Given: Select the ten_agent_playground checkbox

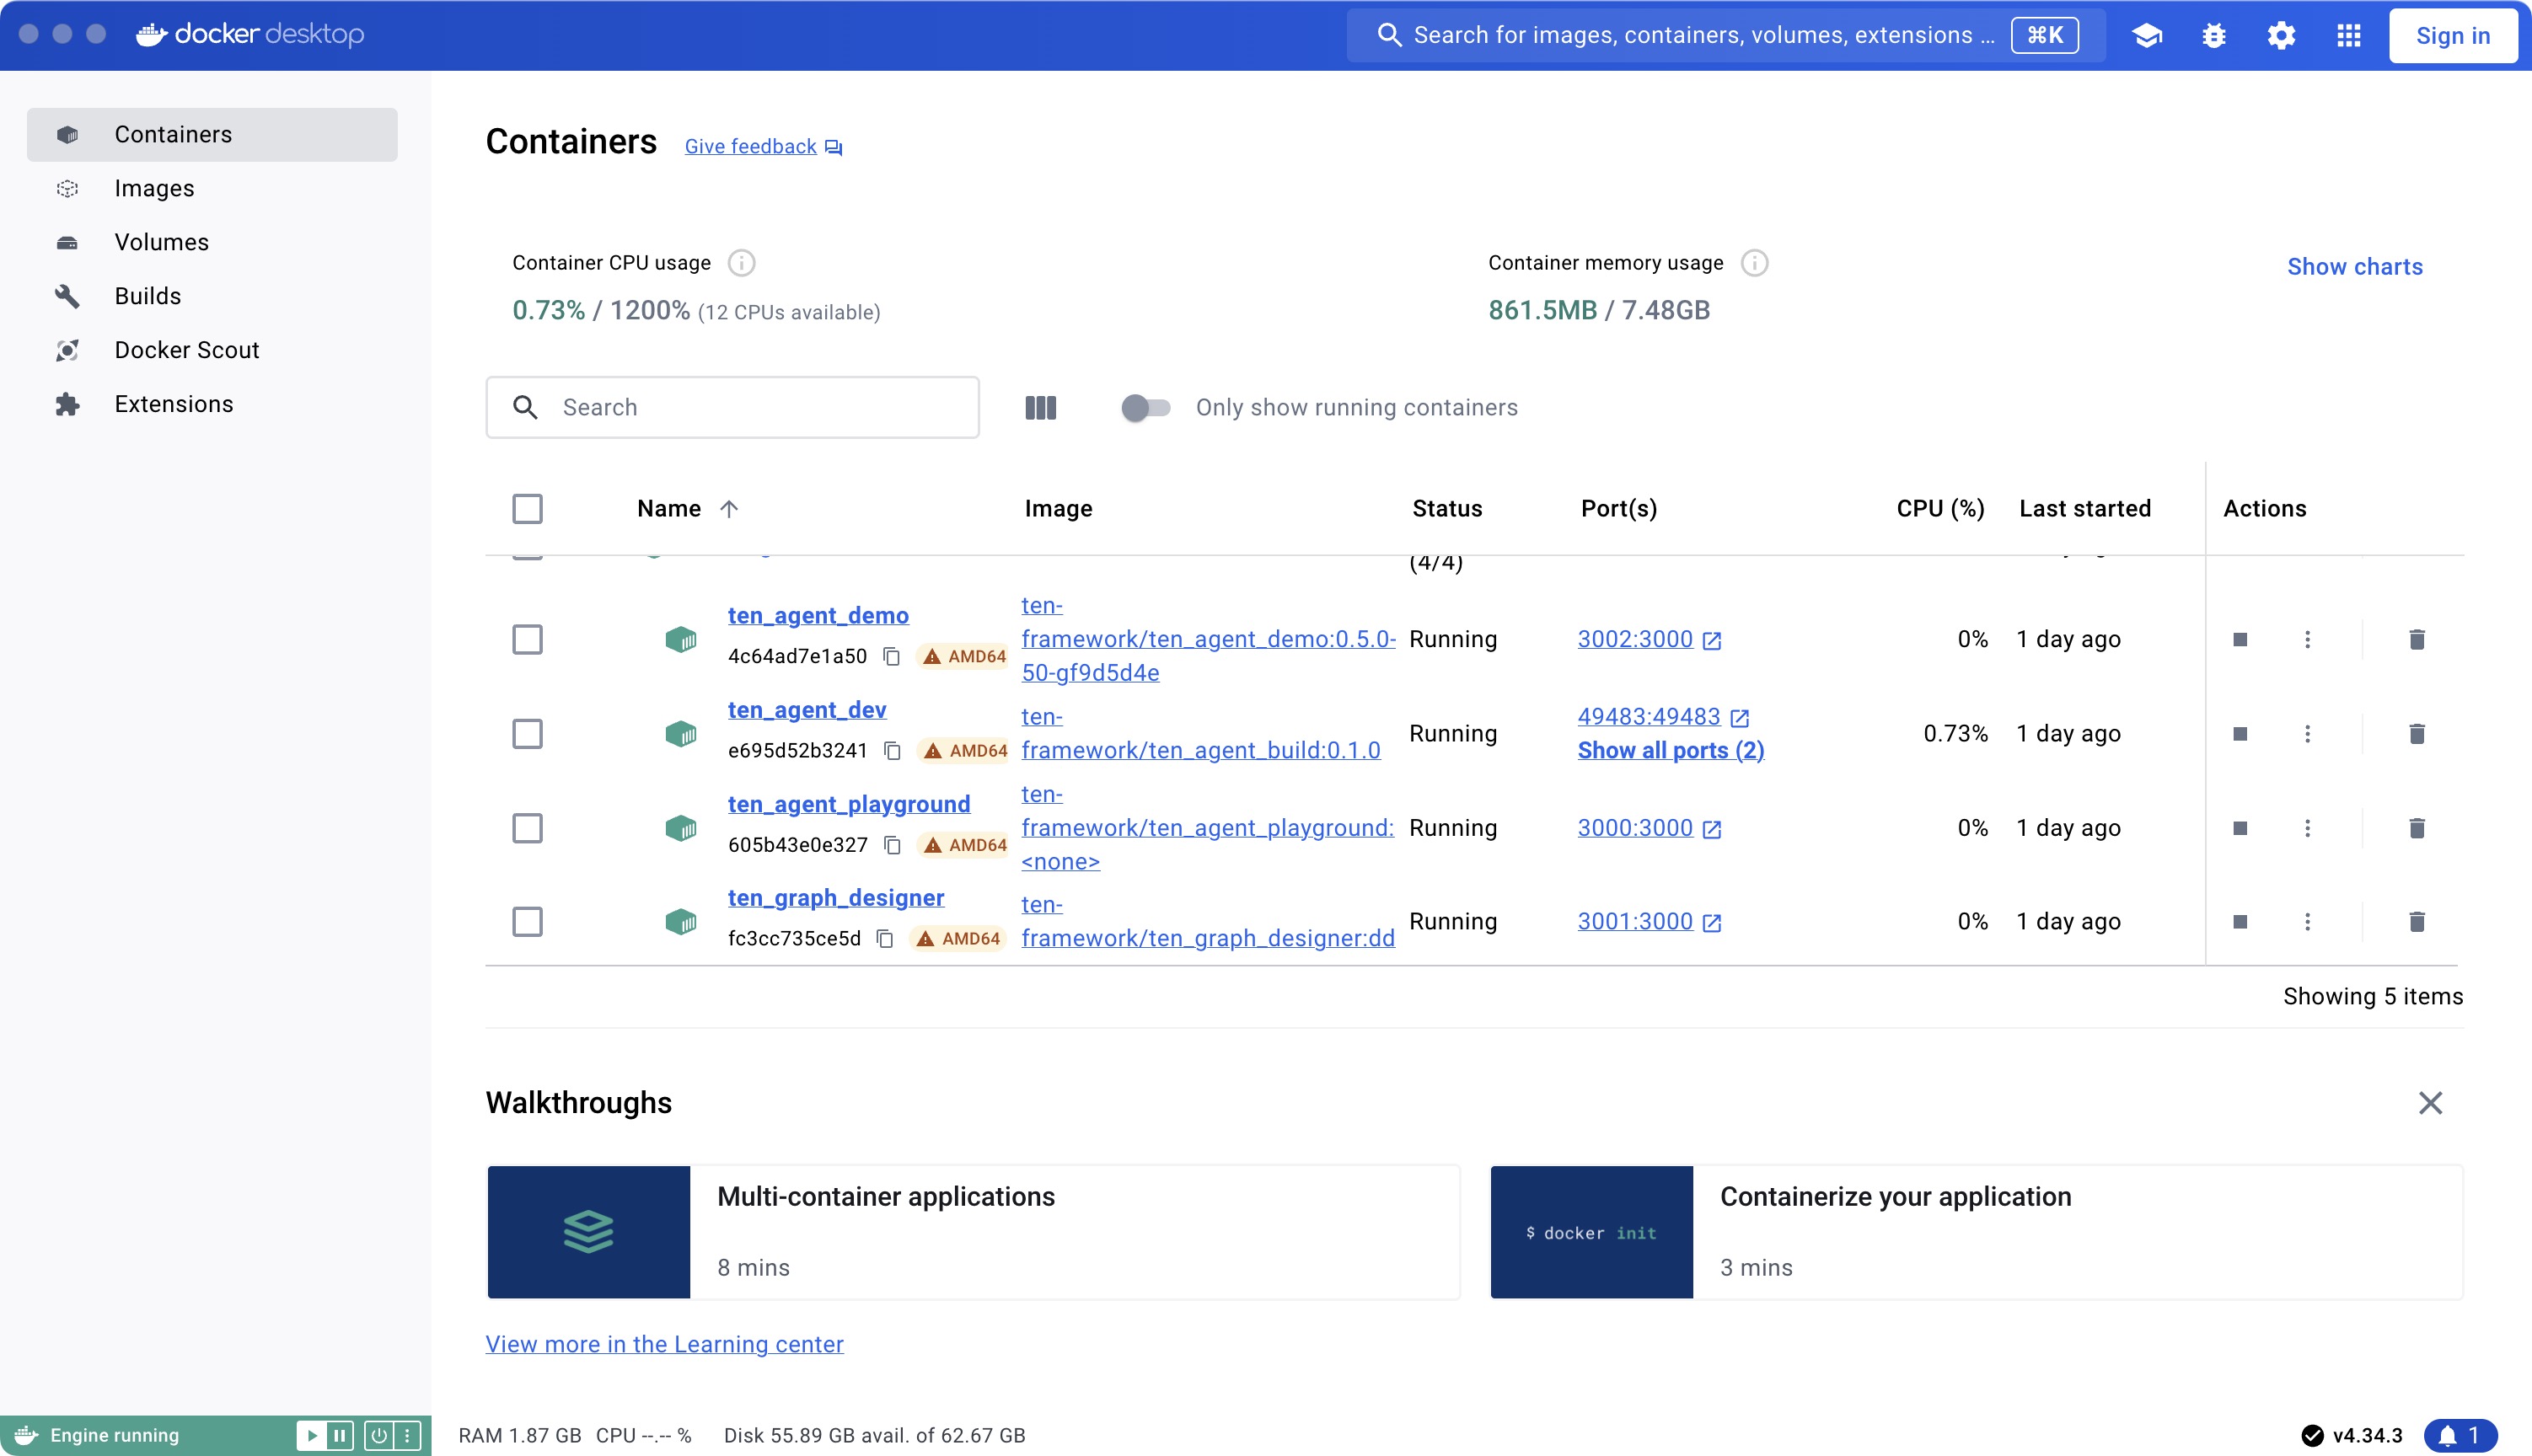Looking at the screenshot, I should (x=527, y=828).
